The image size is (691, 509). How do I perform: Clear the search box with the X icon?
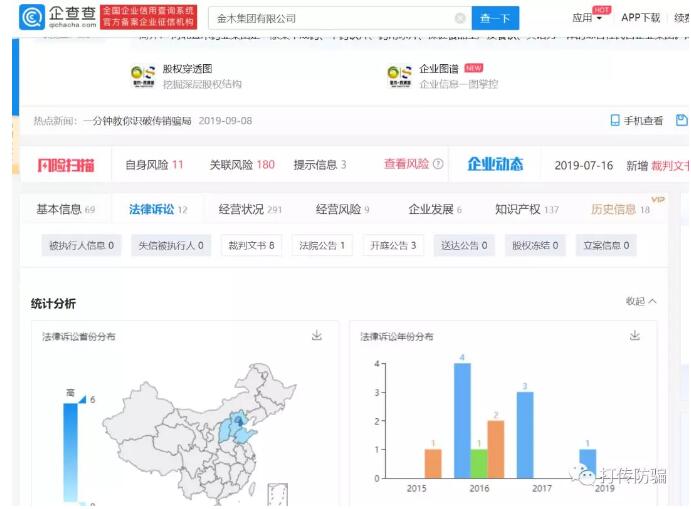(x=460, y=18)
